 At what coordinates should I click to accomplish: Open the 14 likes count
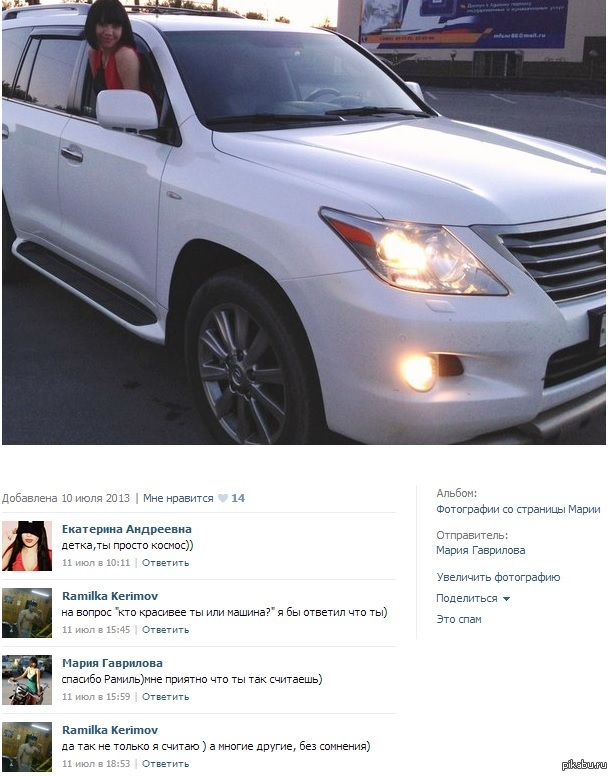(x=238, y=498)
